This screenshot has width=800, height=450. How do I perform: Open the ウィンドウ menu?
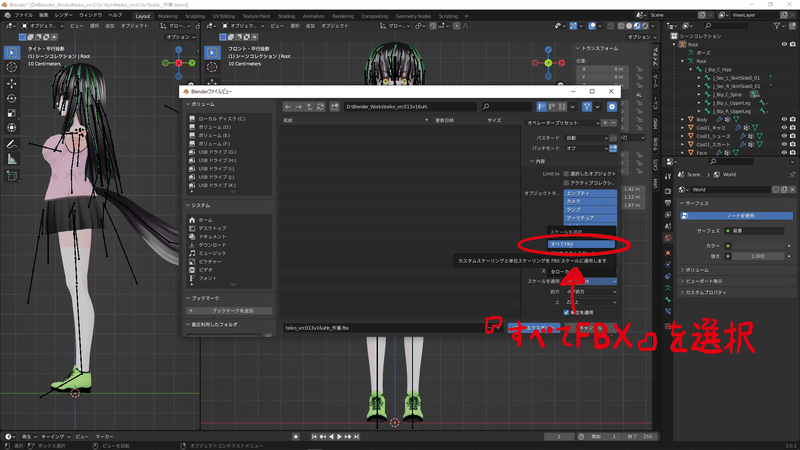90,15
